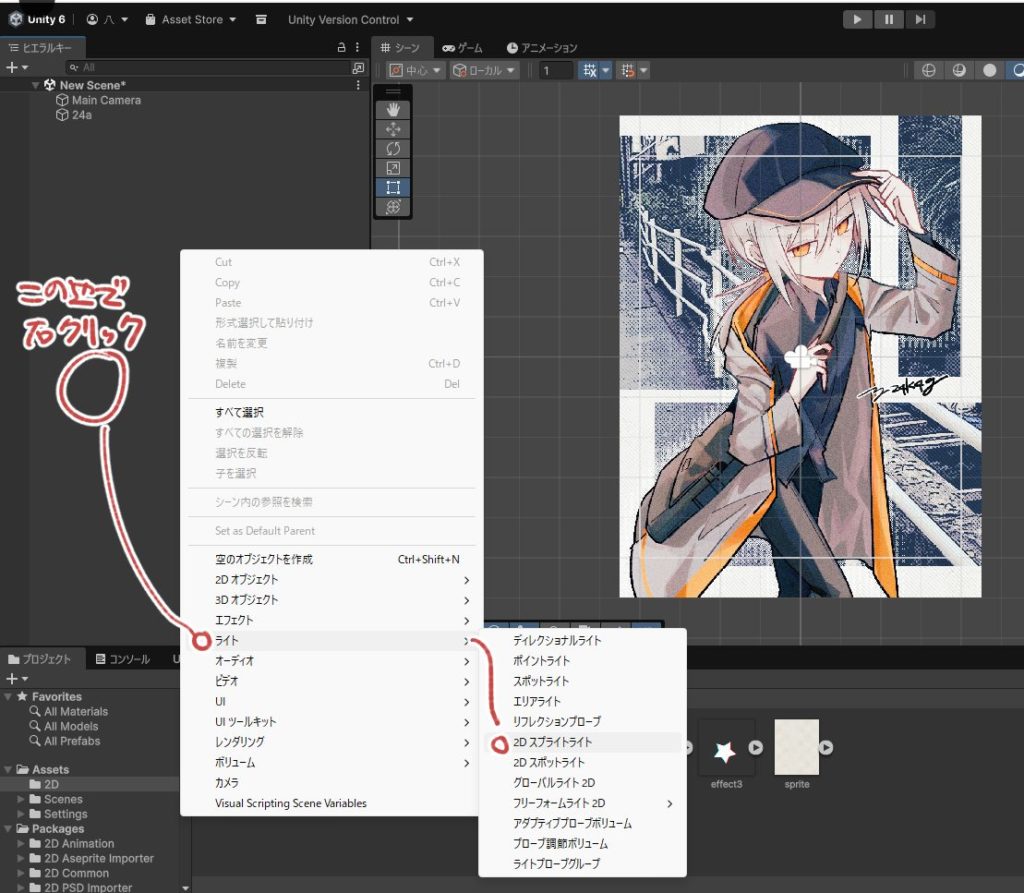
Task: Select the Hand view tool
Action: (x=393, y=109)
